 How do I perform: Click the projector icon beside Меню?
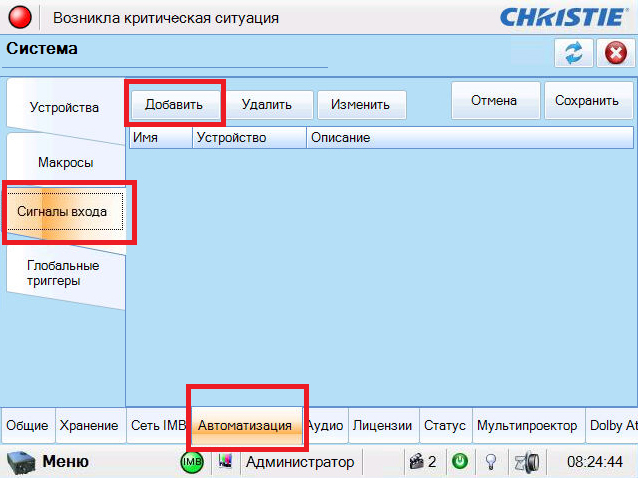pos(21,463)
